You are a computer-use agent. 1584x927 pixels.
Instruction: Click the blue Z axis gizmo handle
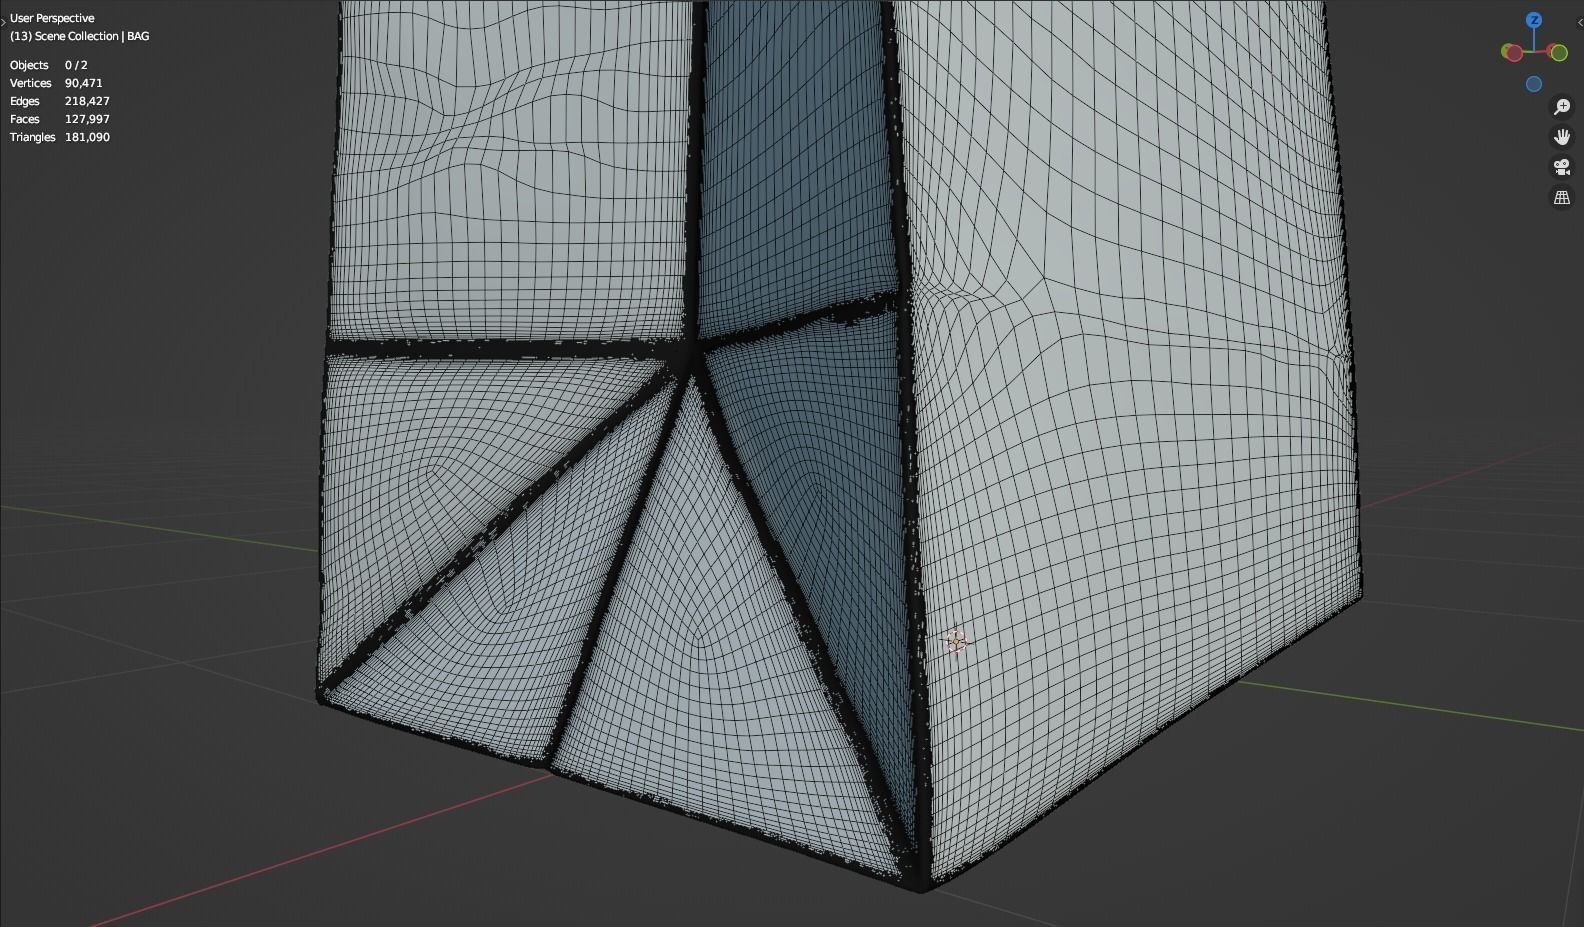point(1534,20)
